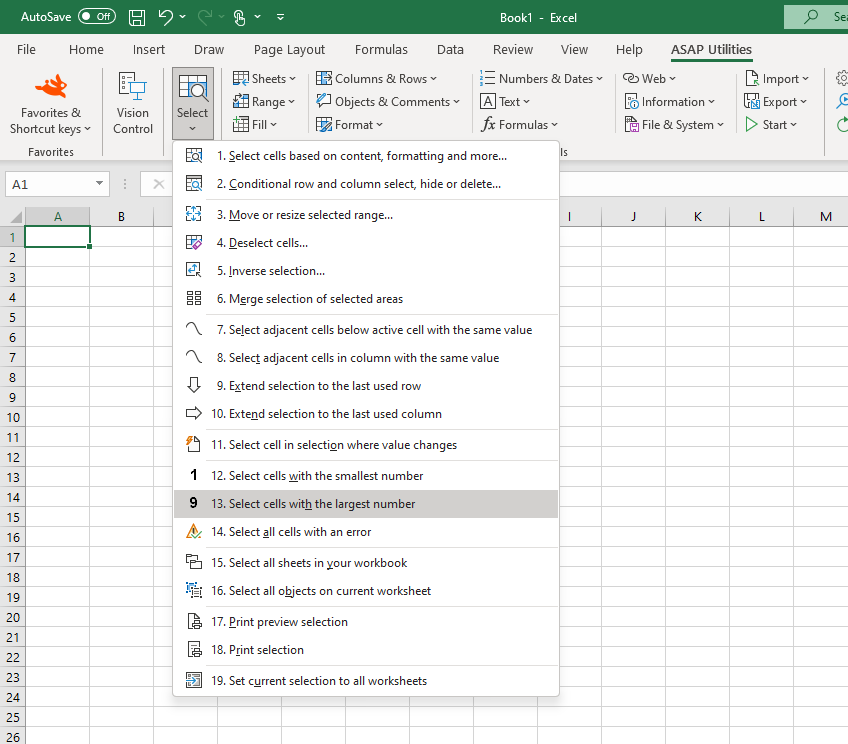Switch to the Help tab
848x744 pixels.
point(629,50)
